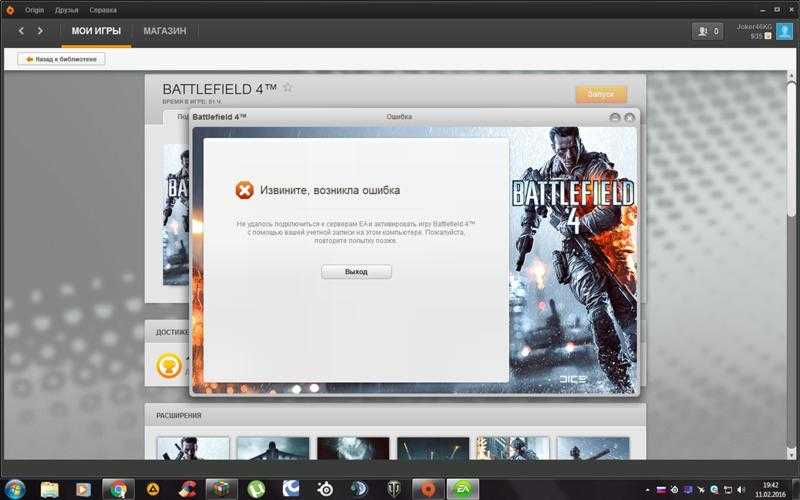Open Origin taskbar icon
This screenshot has width=800, height=500.
point(428,489)
